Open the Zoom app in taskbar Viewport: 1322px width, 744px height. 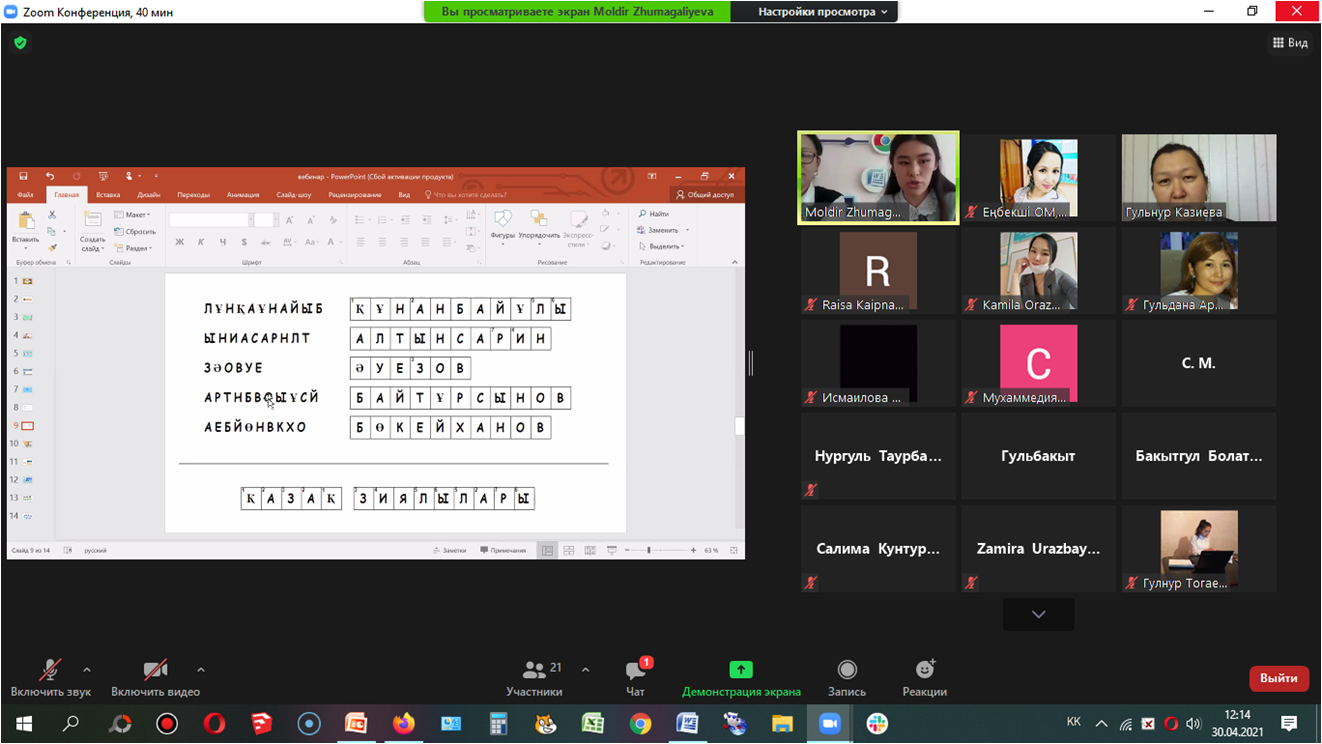point(830,724)
